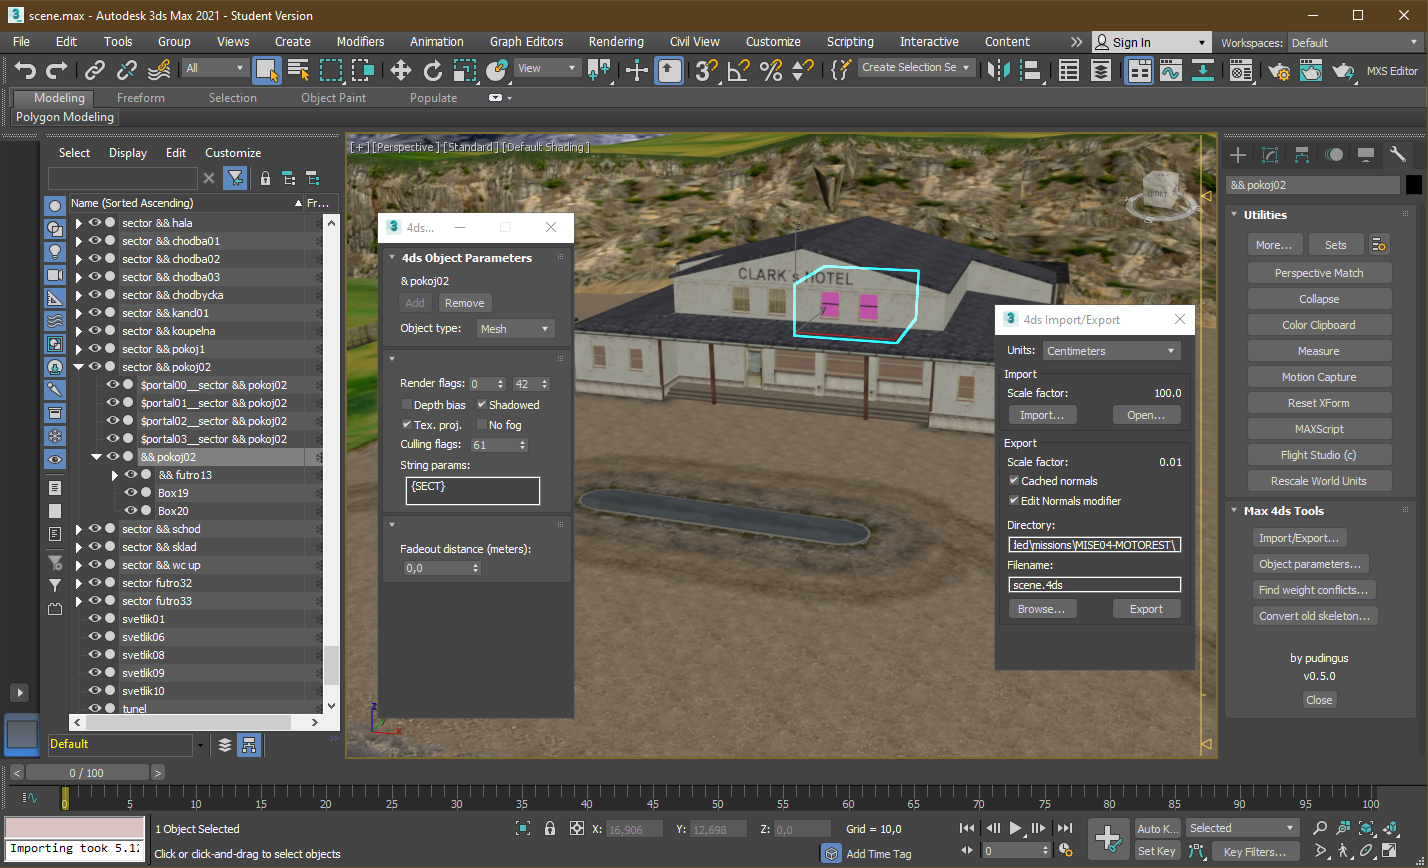
Task: Open the Scripting menu
Action: click(850, 42)
